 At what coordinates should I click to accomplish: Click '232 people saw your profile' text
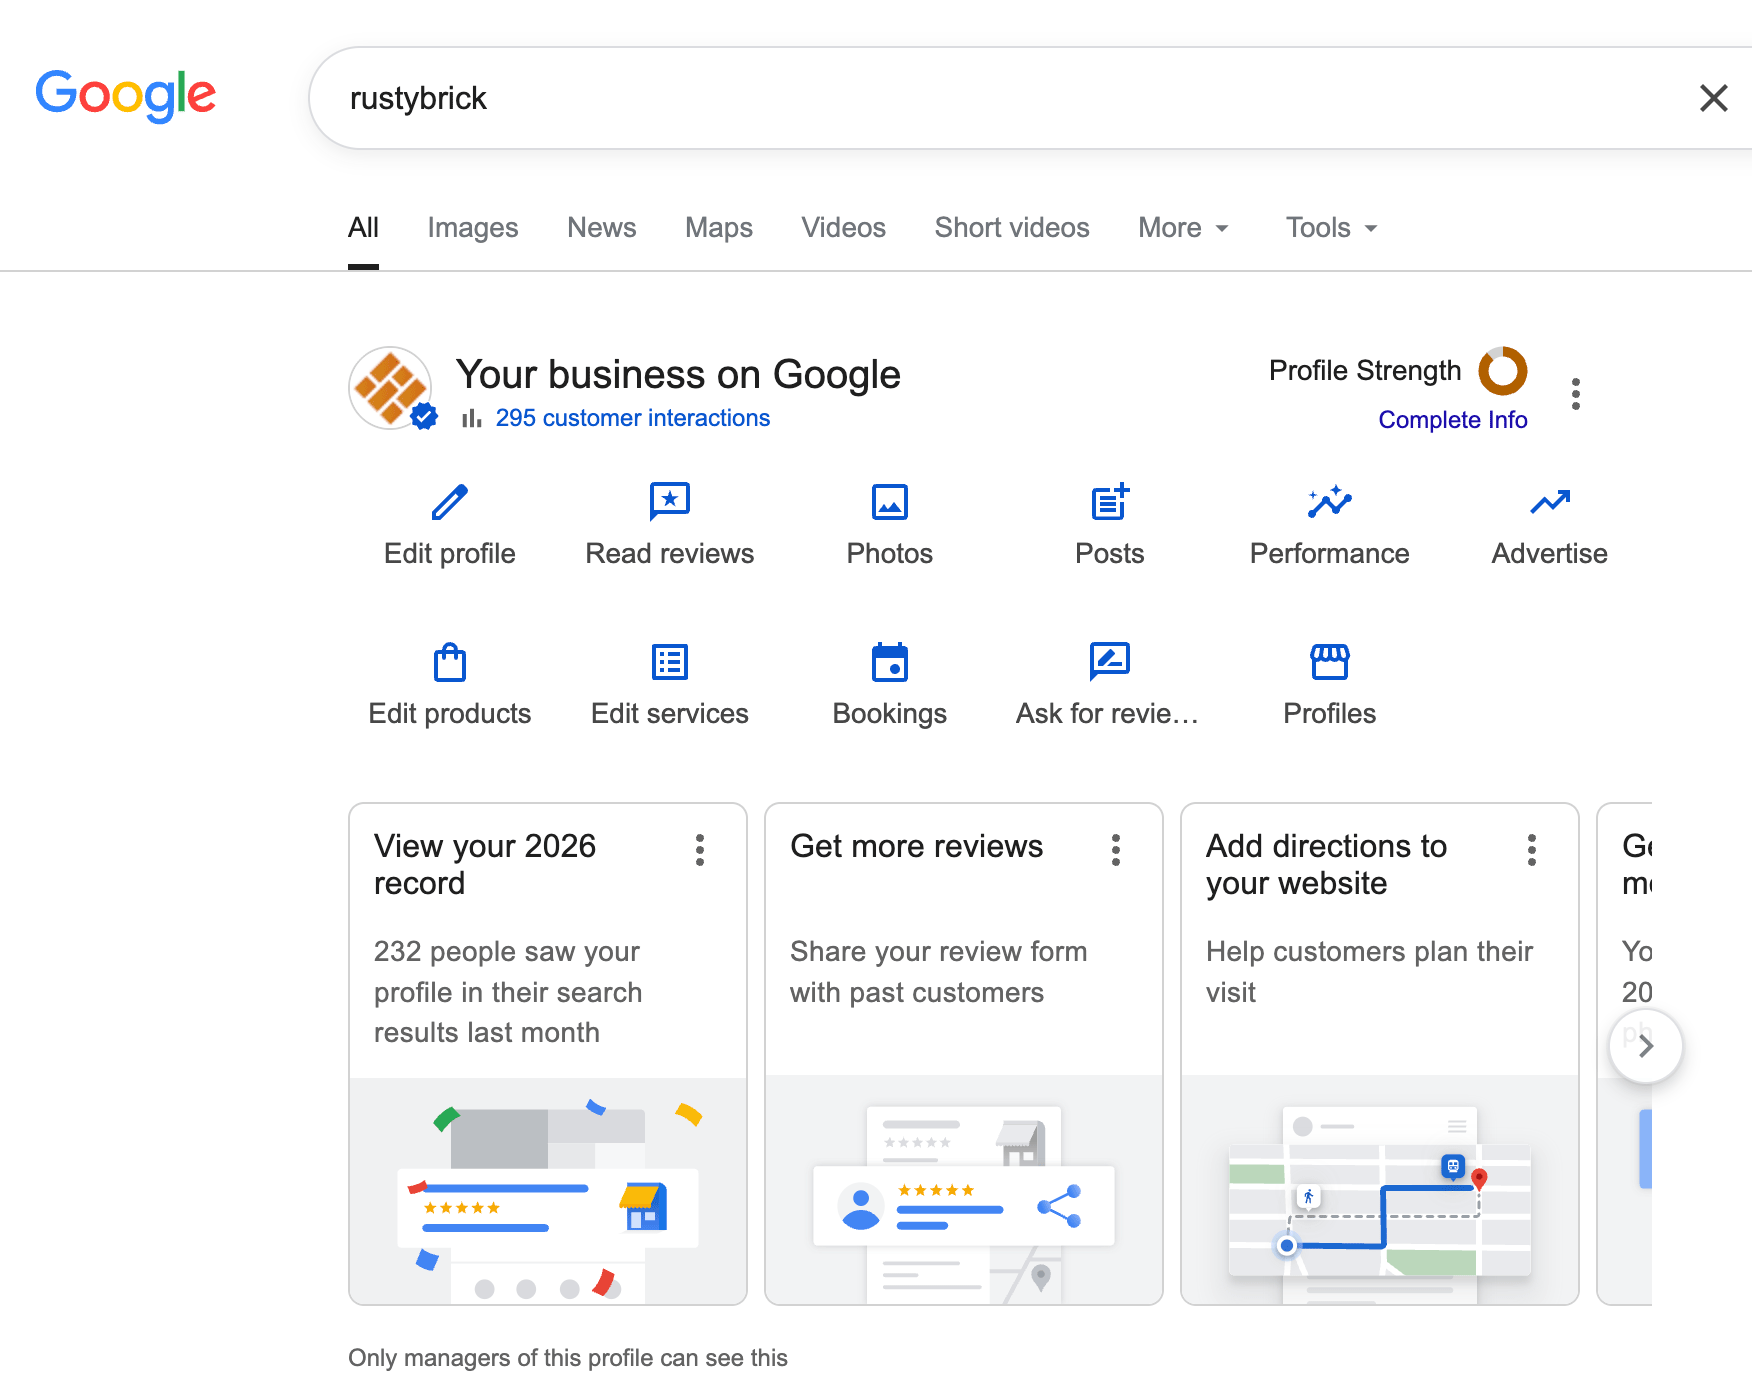(x=508, y=992)
